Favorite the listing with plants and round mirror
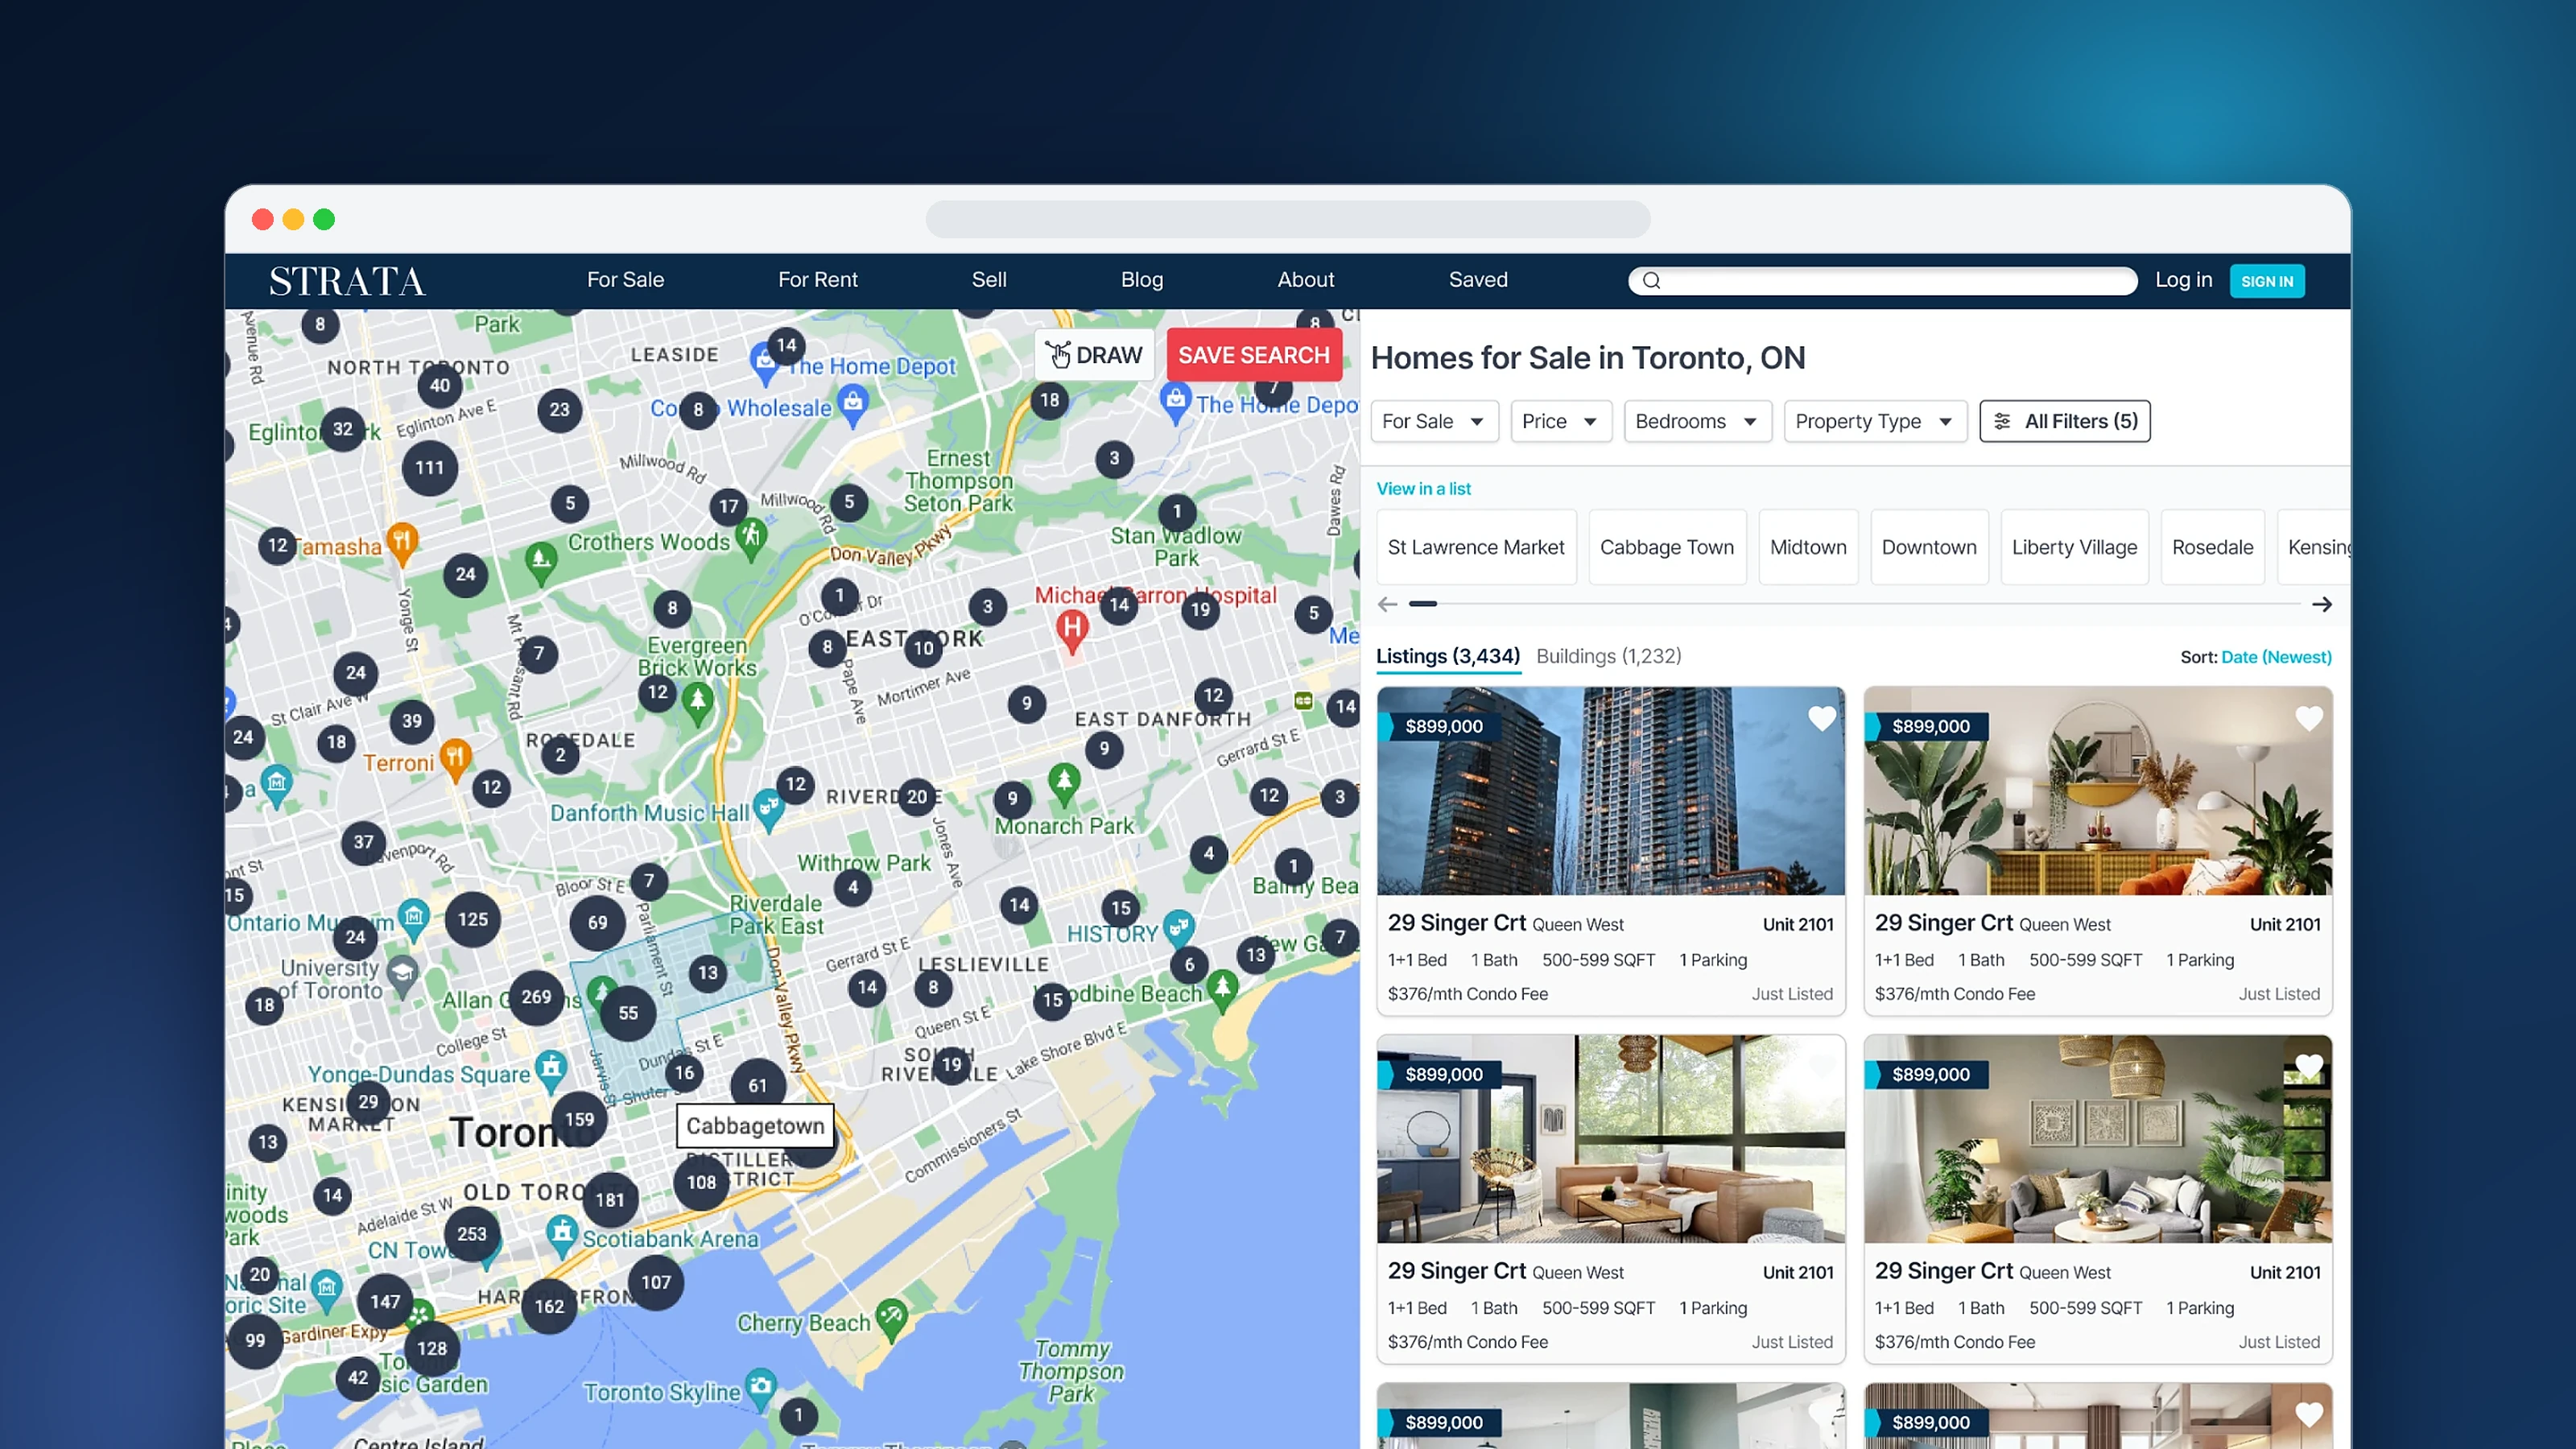The image size is (2576, 1449). coord(2308,718)
